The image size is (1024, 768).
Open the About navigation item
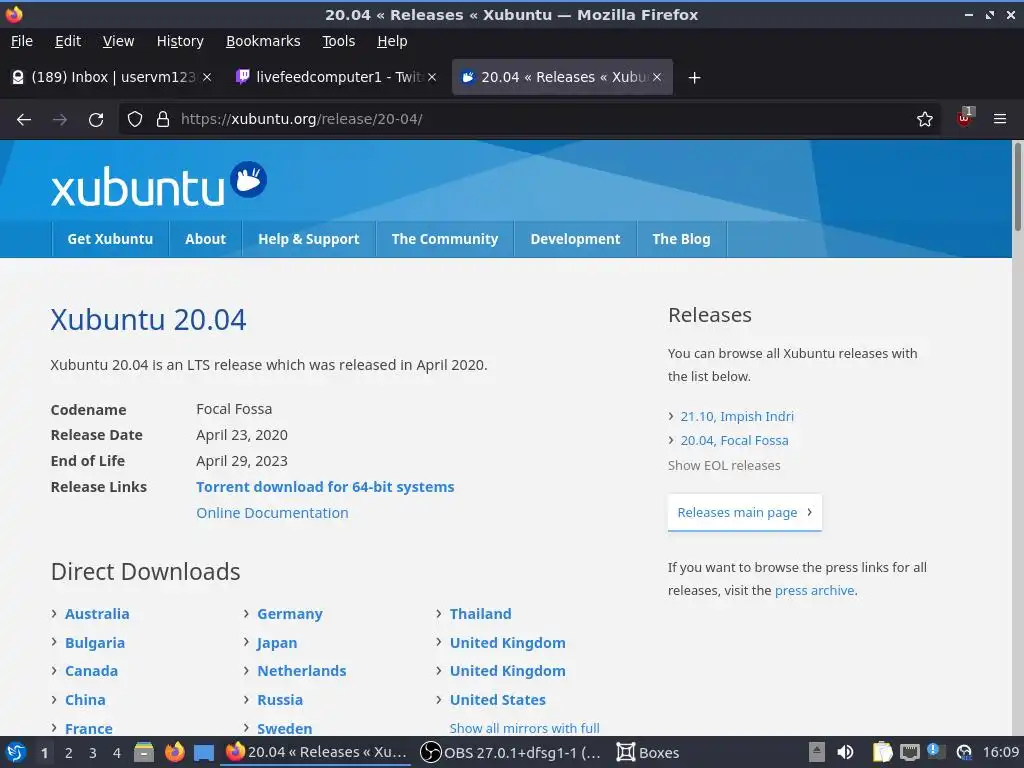[x=205, y=239]
